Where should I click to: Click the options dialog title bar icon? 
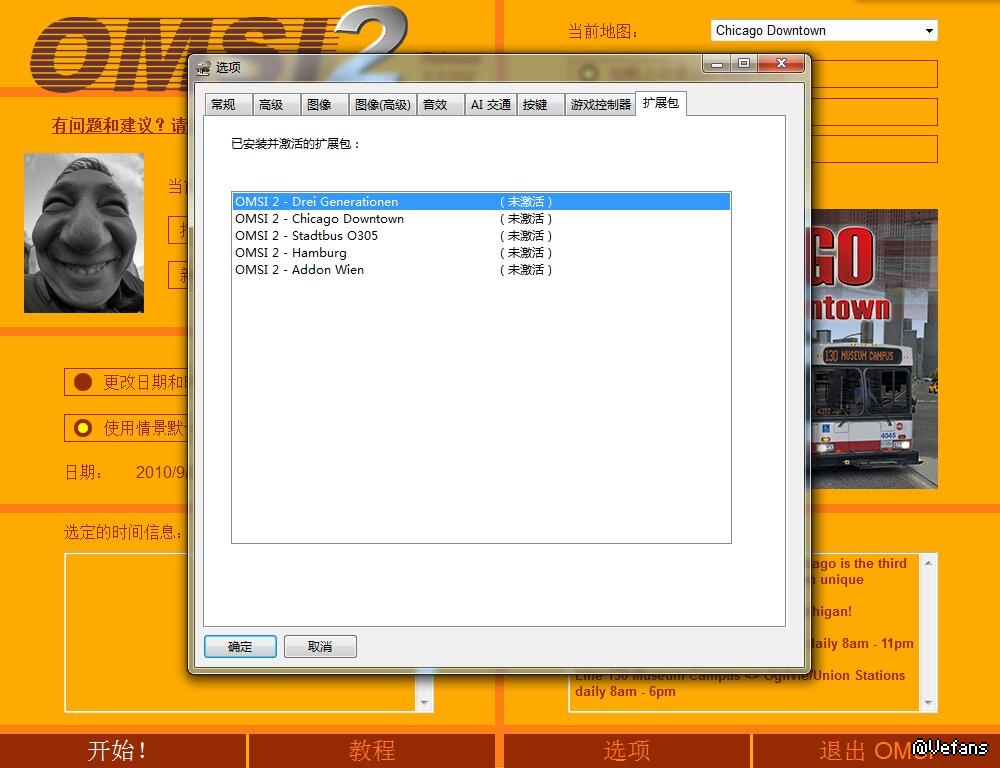tap(203, 68)
